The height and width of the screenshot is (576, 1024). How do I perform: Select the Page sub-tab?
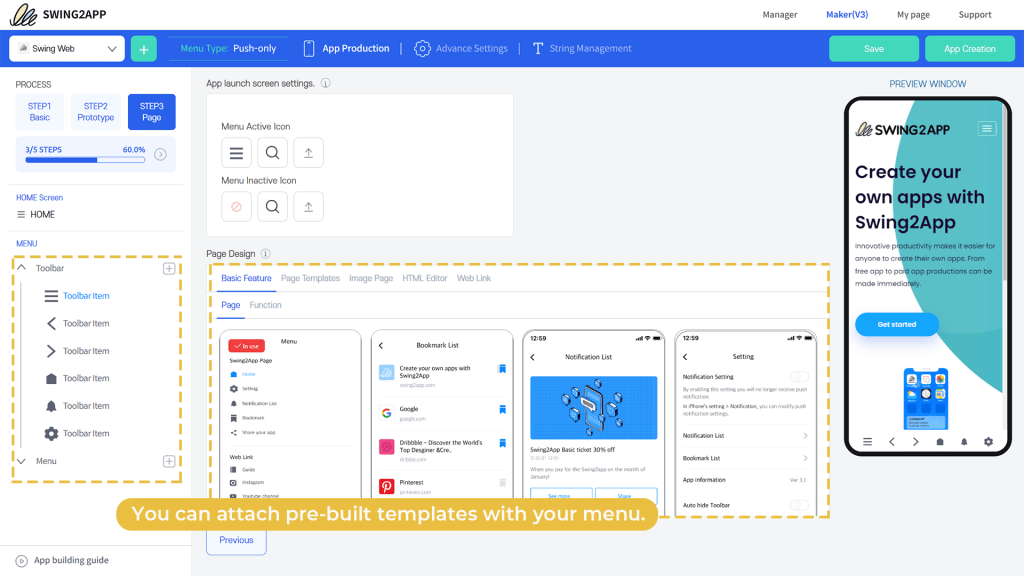(x=231, y=305)
